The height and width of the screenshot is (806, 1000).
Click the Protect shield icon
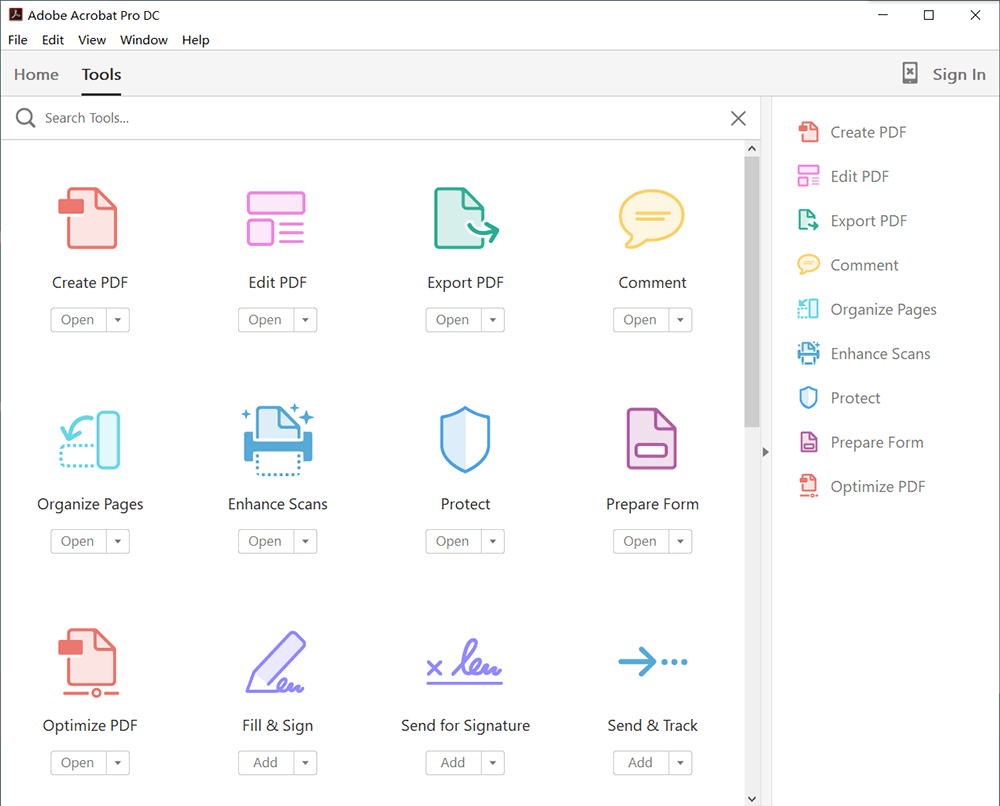coord(465,440)
